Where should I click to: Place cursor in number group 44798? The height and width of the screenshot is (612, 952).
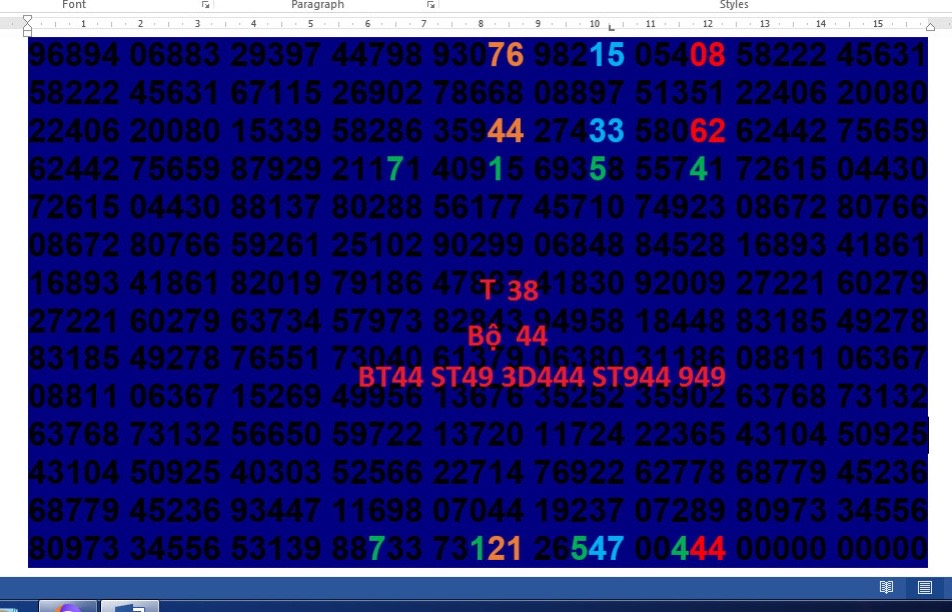(x=376, y=54)
